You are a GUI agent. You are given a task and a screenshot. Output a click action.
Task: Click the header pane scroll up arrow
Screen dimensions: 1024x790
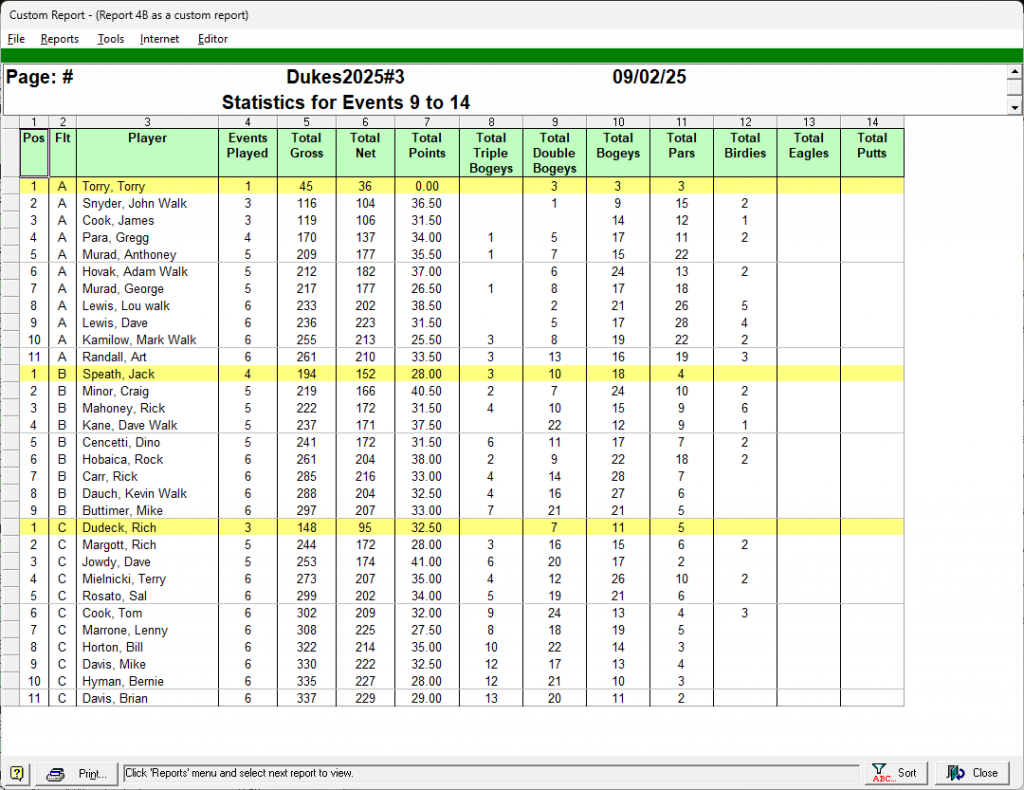click(1015, 74)
